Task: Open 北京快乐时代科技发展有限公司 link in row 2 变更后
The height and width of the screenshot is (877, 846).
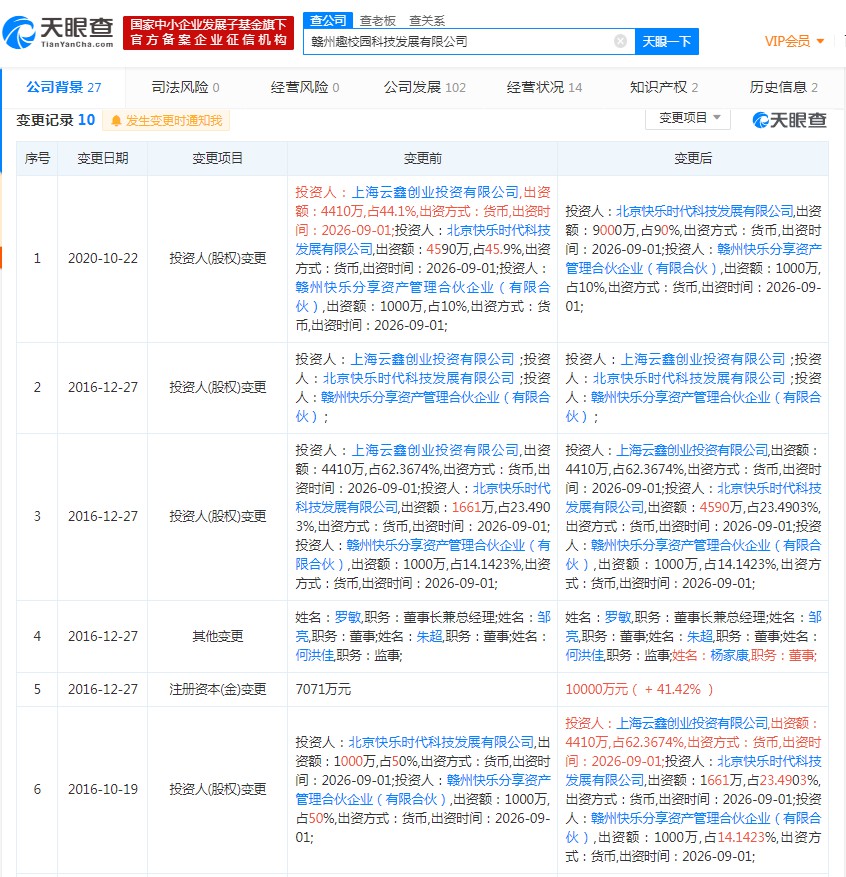Action: point(689,378)
